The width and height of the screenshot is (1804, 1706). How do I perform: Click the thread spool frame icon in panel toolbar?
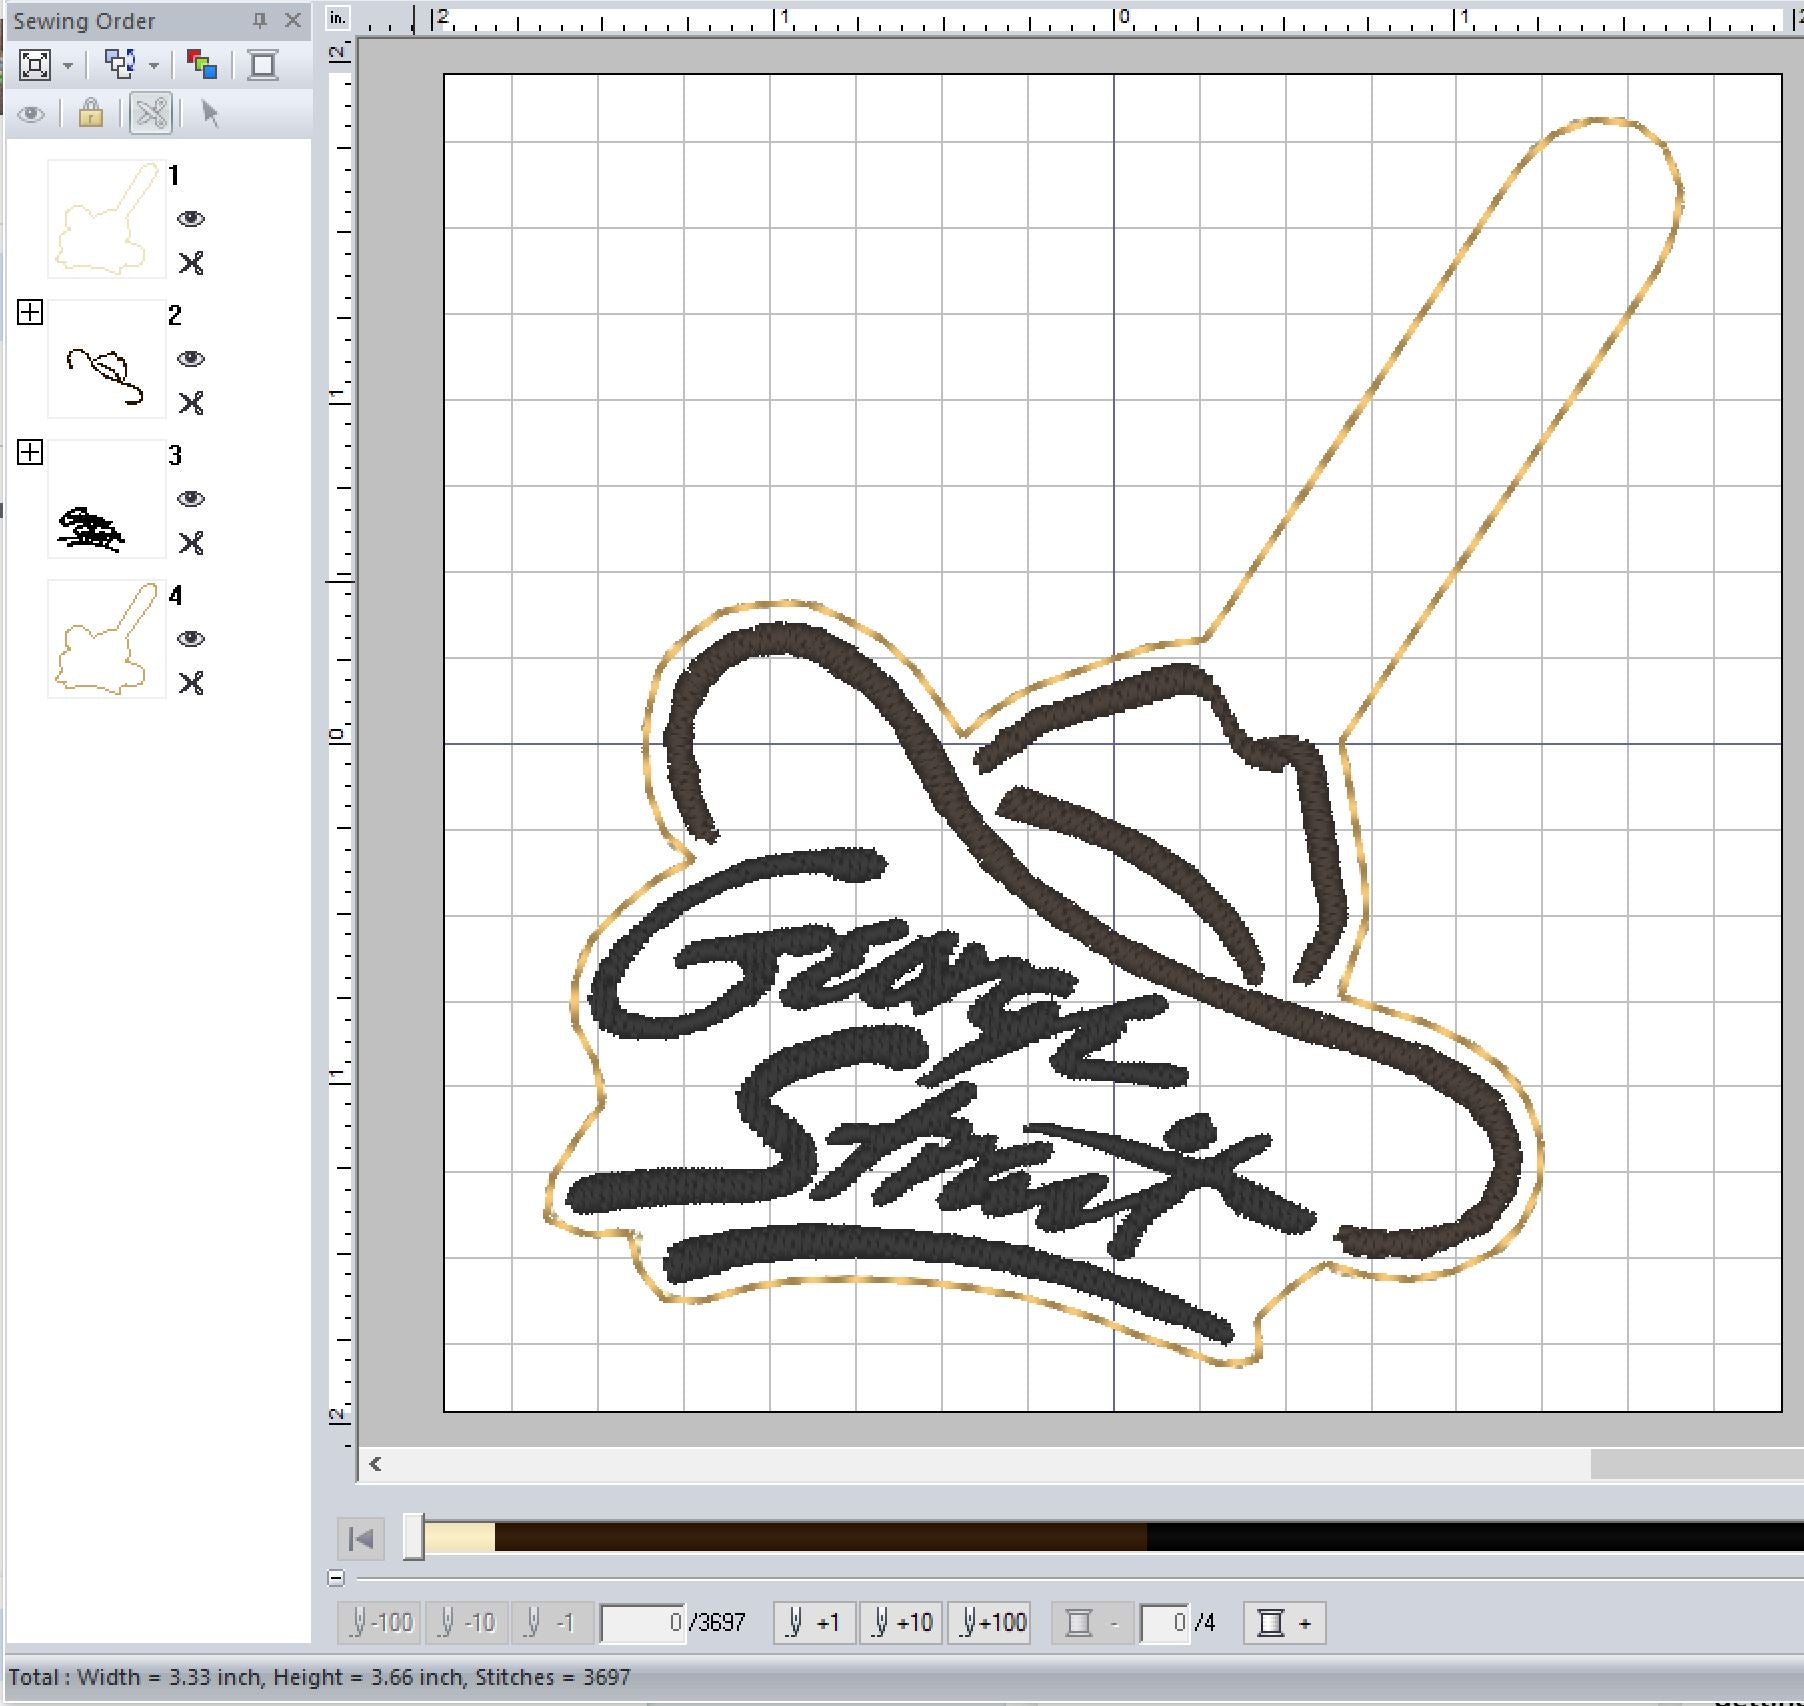(x=263, y=66)
